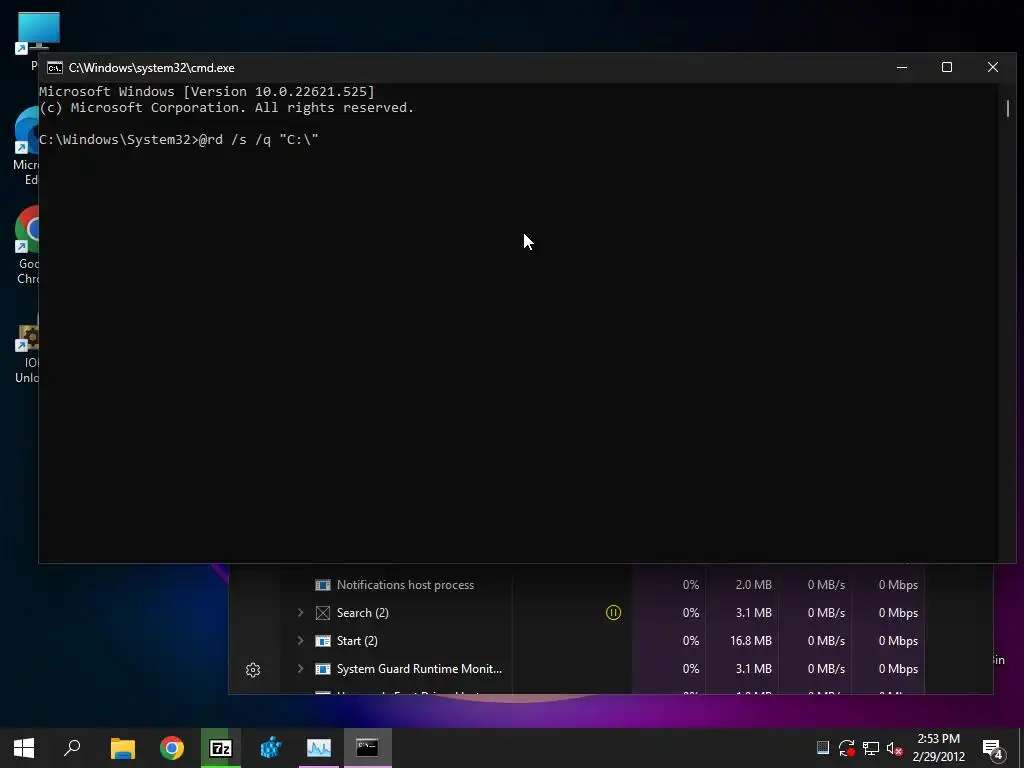The height and width of the screenshot is (768, 1024).
Task: Select System Guard Runtime Monit... process name
Action: tap(419, 669)
